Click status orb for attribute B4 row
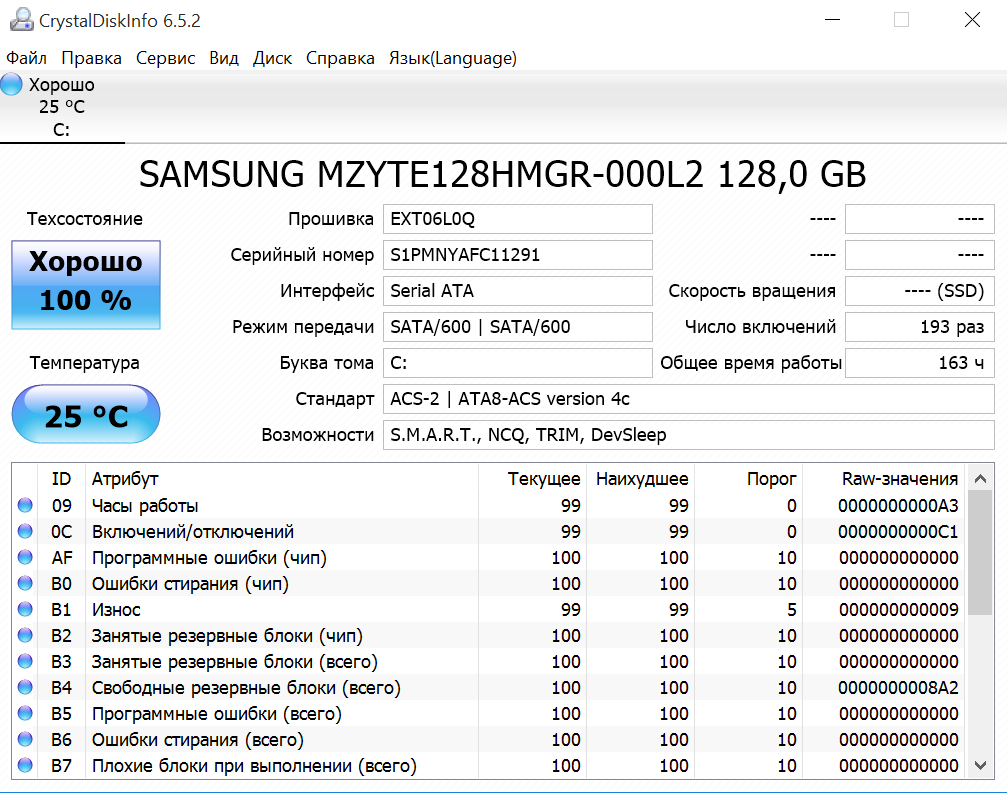Screen dimensions: 1007x793 (25, 687)
